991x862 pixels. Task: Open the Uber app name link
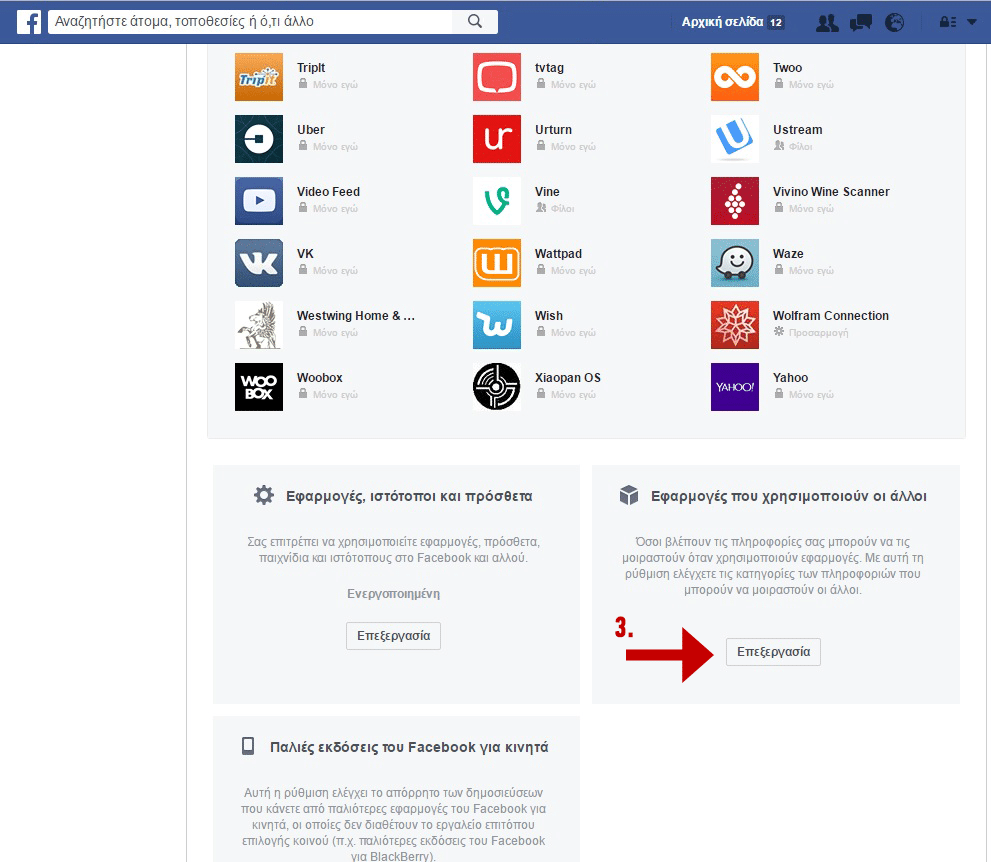pyautogui.click(x=311, y=130)
